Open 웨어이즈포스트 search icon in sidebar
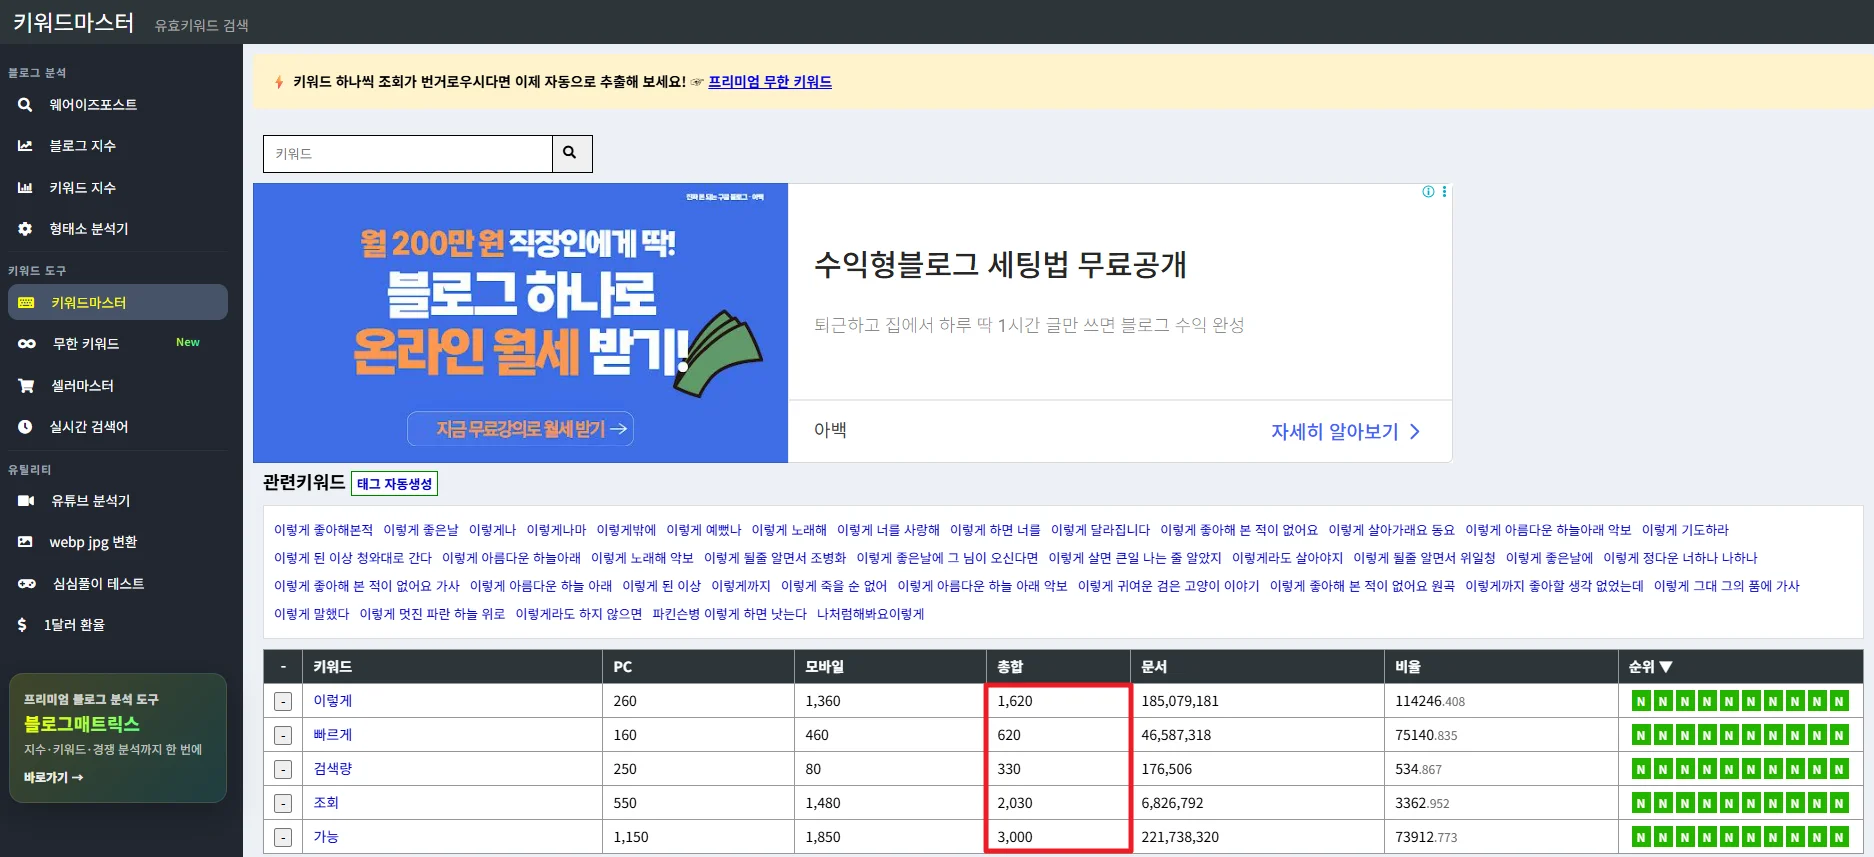Viewport: 1874px width, 857px height. point(25,105)
